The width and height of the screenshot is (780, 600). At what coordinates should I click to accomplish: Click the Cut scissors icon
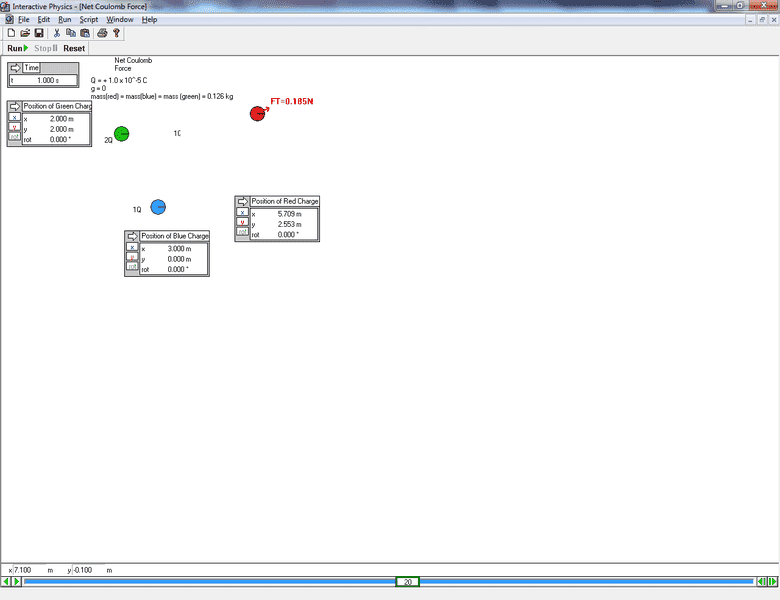(x=57, y=33)
